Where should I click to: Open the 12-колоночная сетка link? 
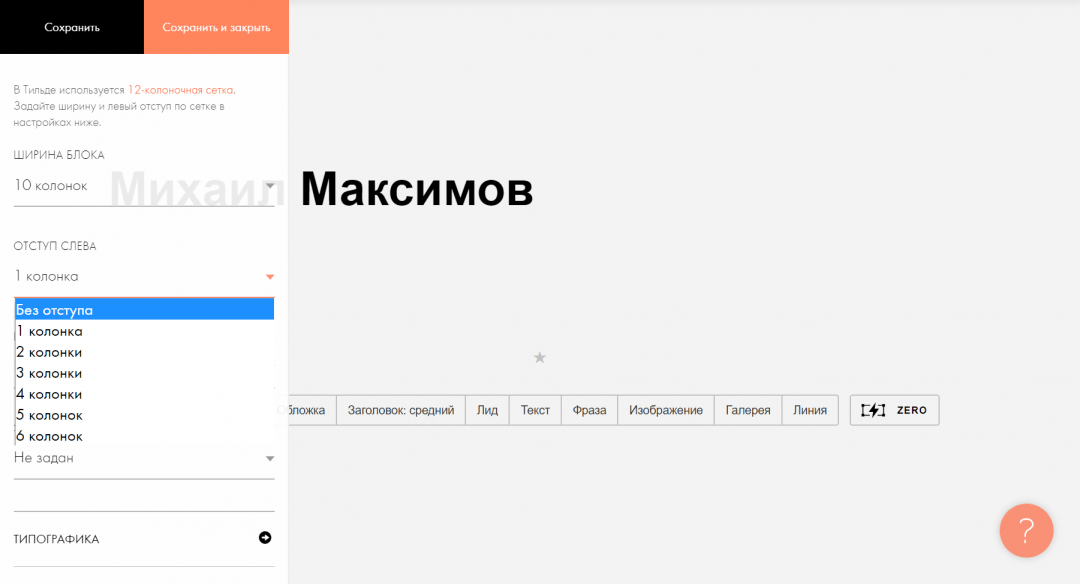pos(180,90)
